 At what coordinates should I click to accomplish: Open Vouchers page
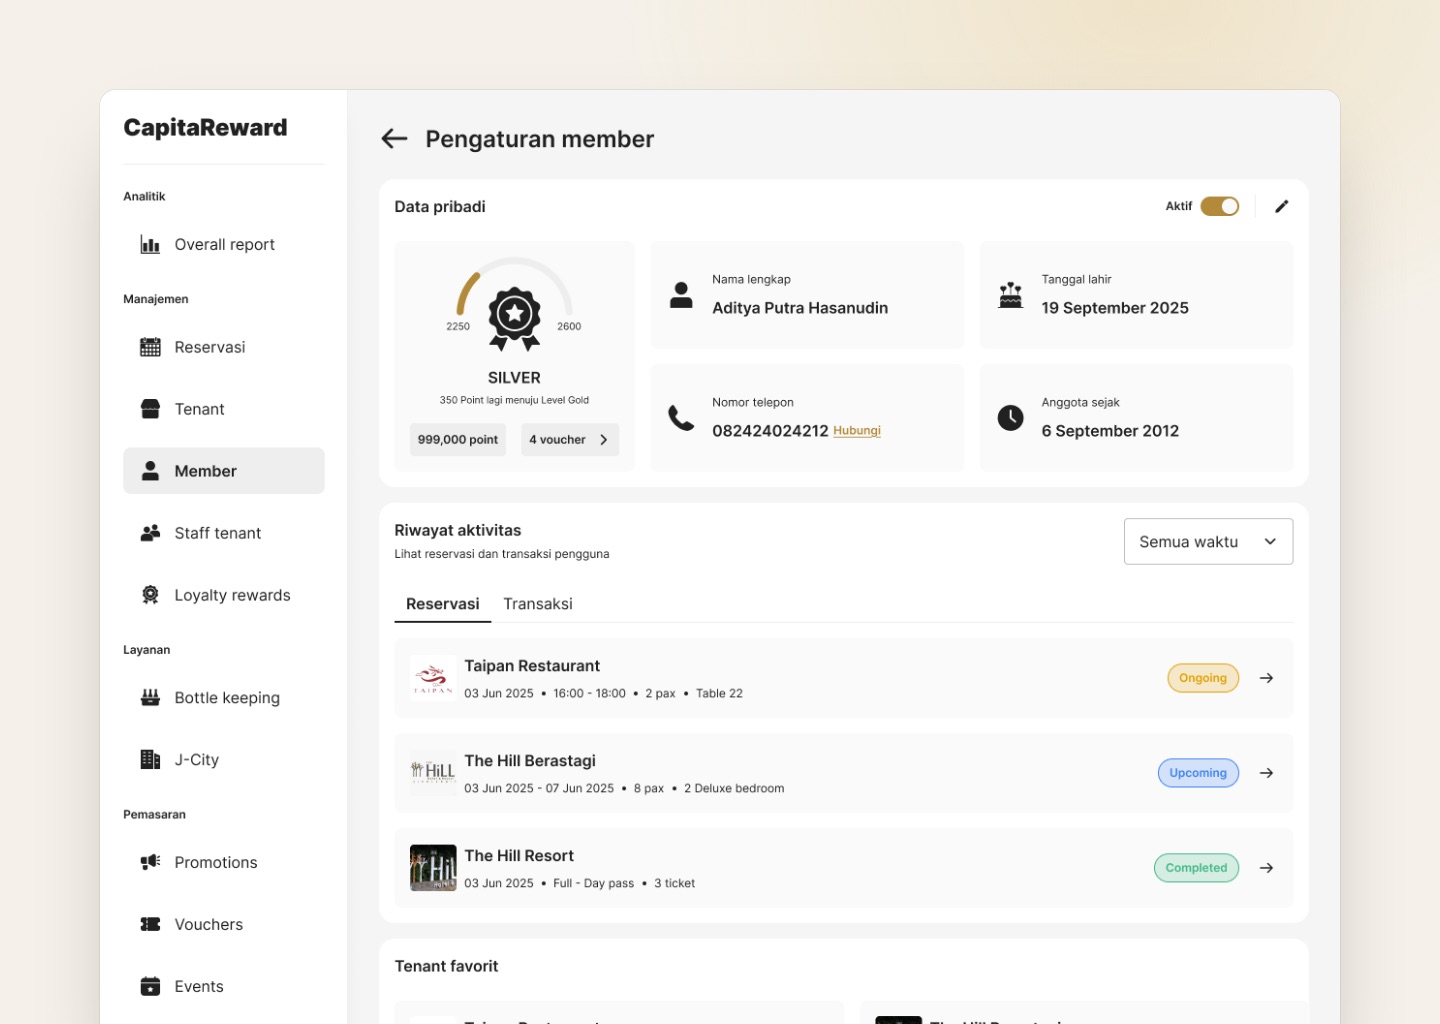point(224,924)
